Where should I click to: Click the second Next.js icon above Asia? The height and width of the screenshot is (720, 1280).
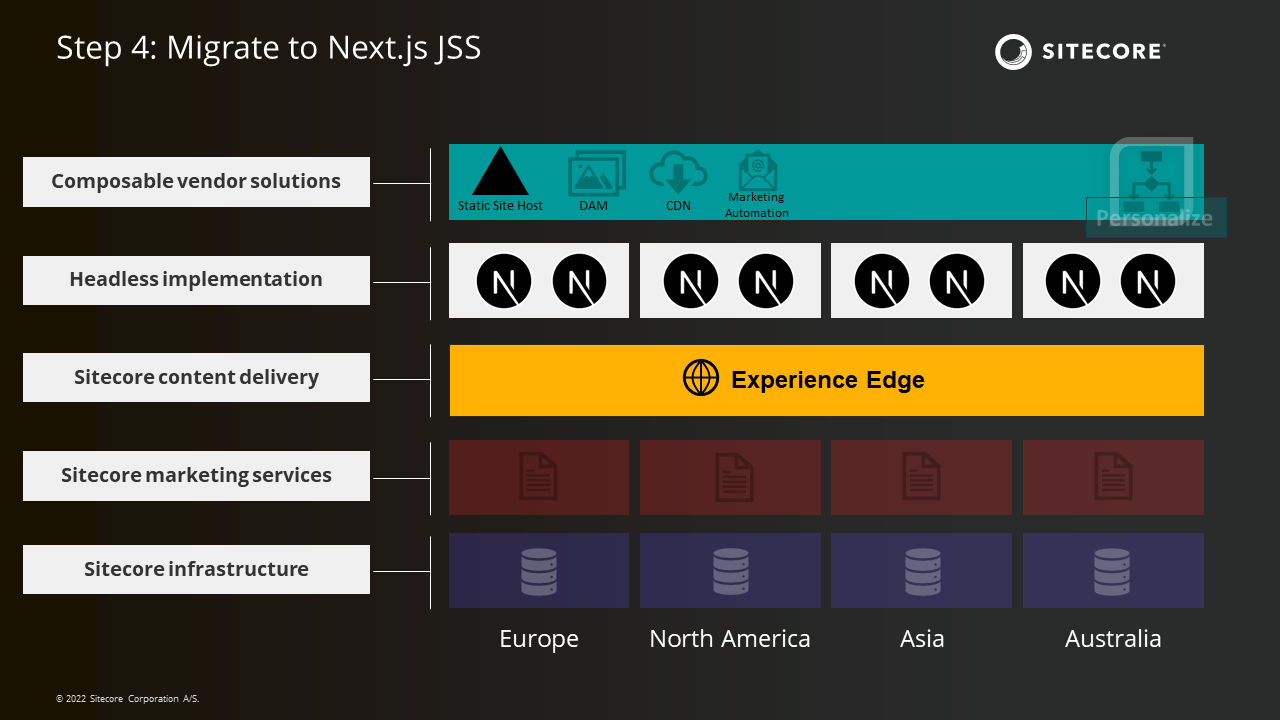[x=957, y=281]
